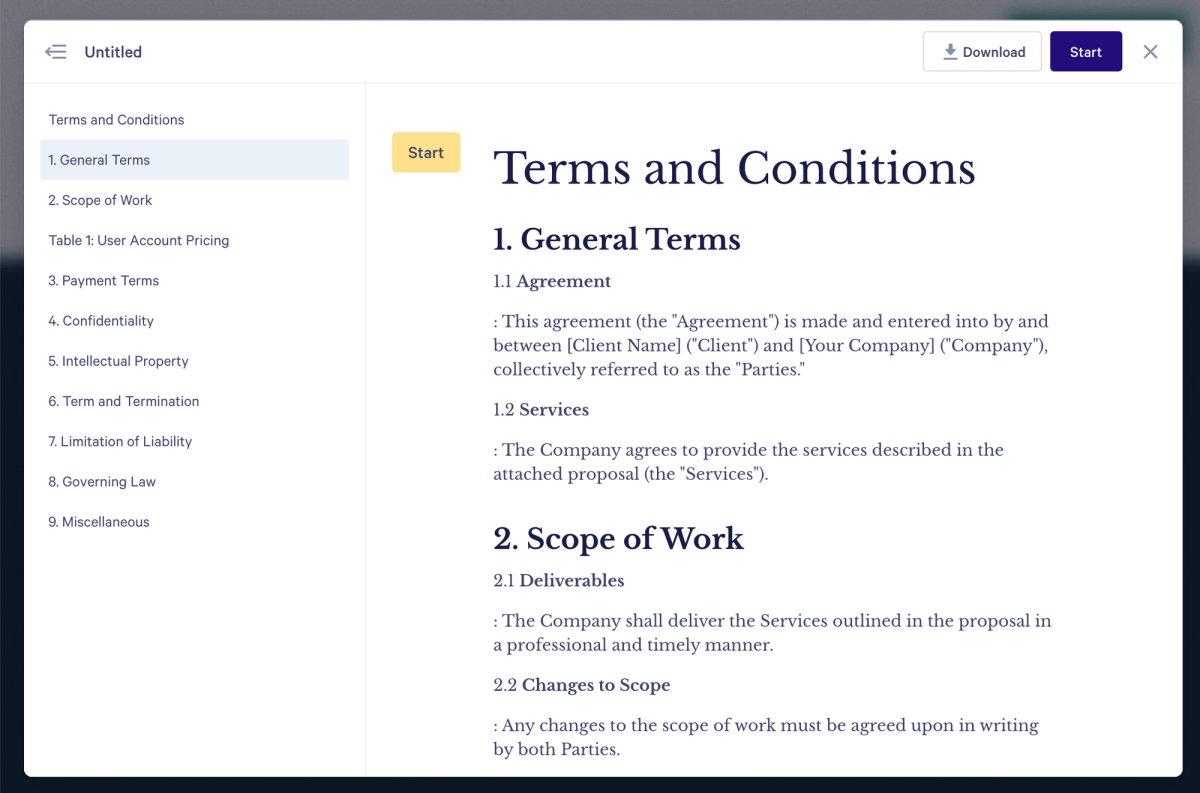Viewport: 1200px width, 793px height.
Task: Open the General Terms section
Action: (x=99, y=159)
